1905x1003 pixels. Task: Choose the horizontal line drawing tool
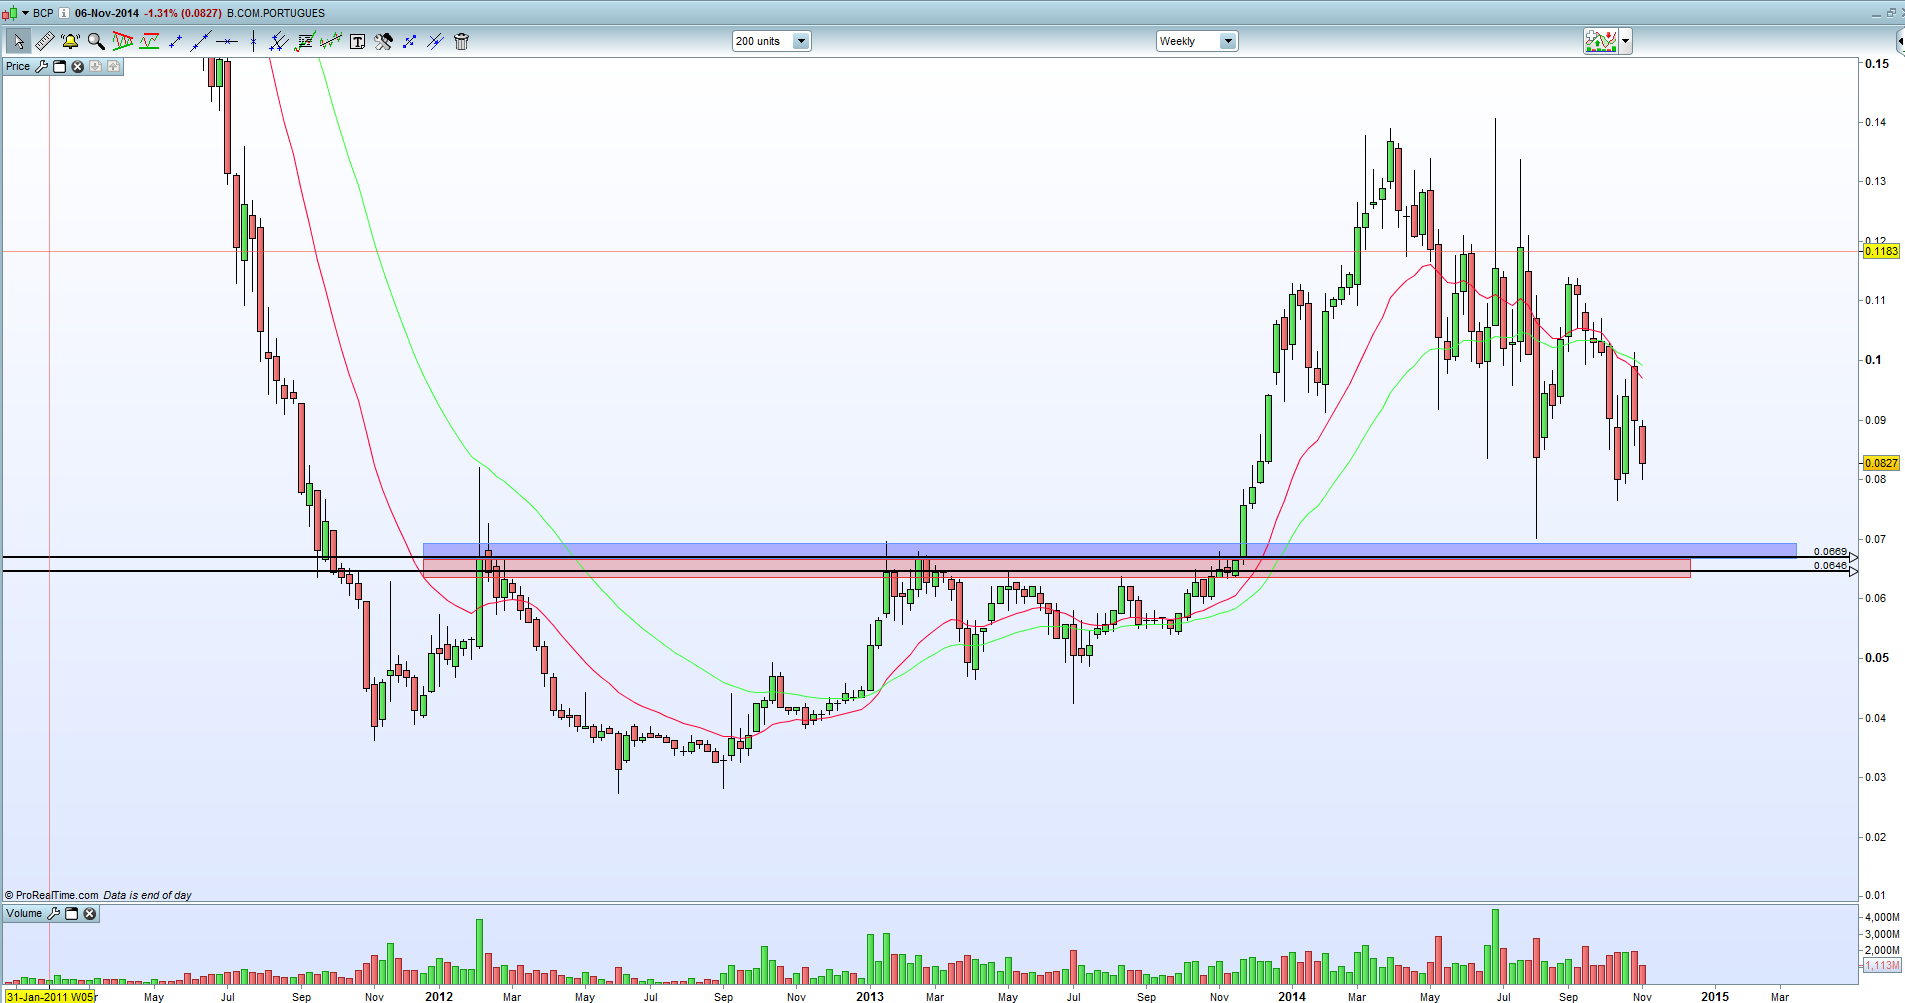click(227, 41)
